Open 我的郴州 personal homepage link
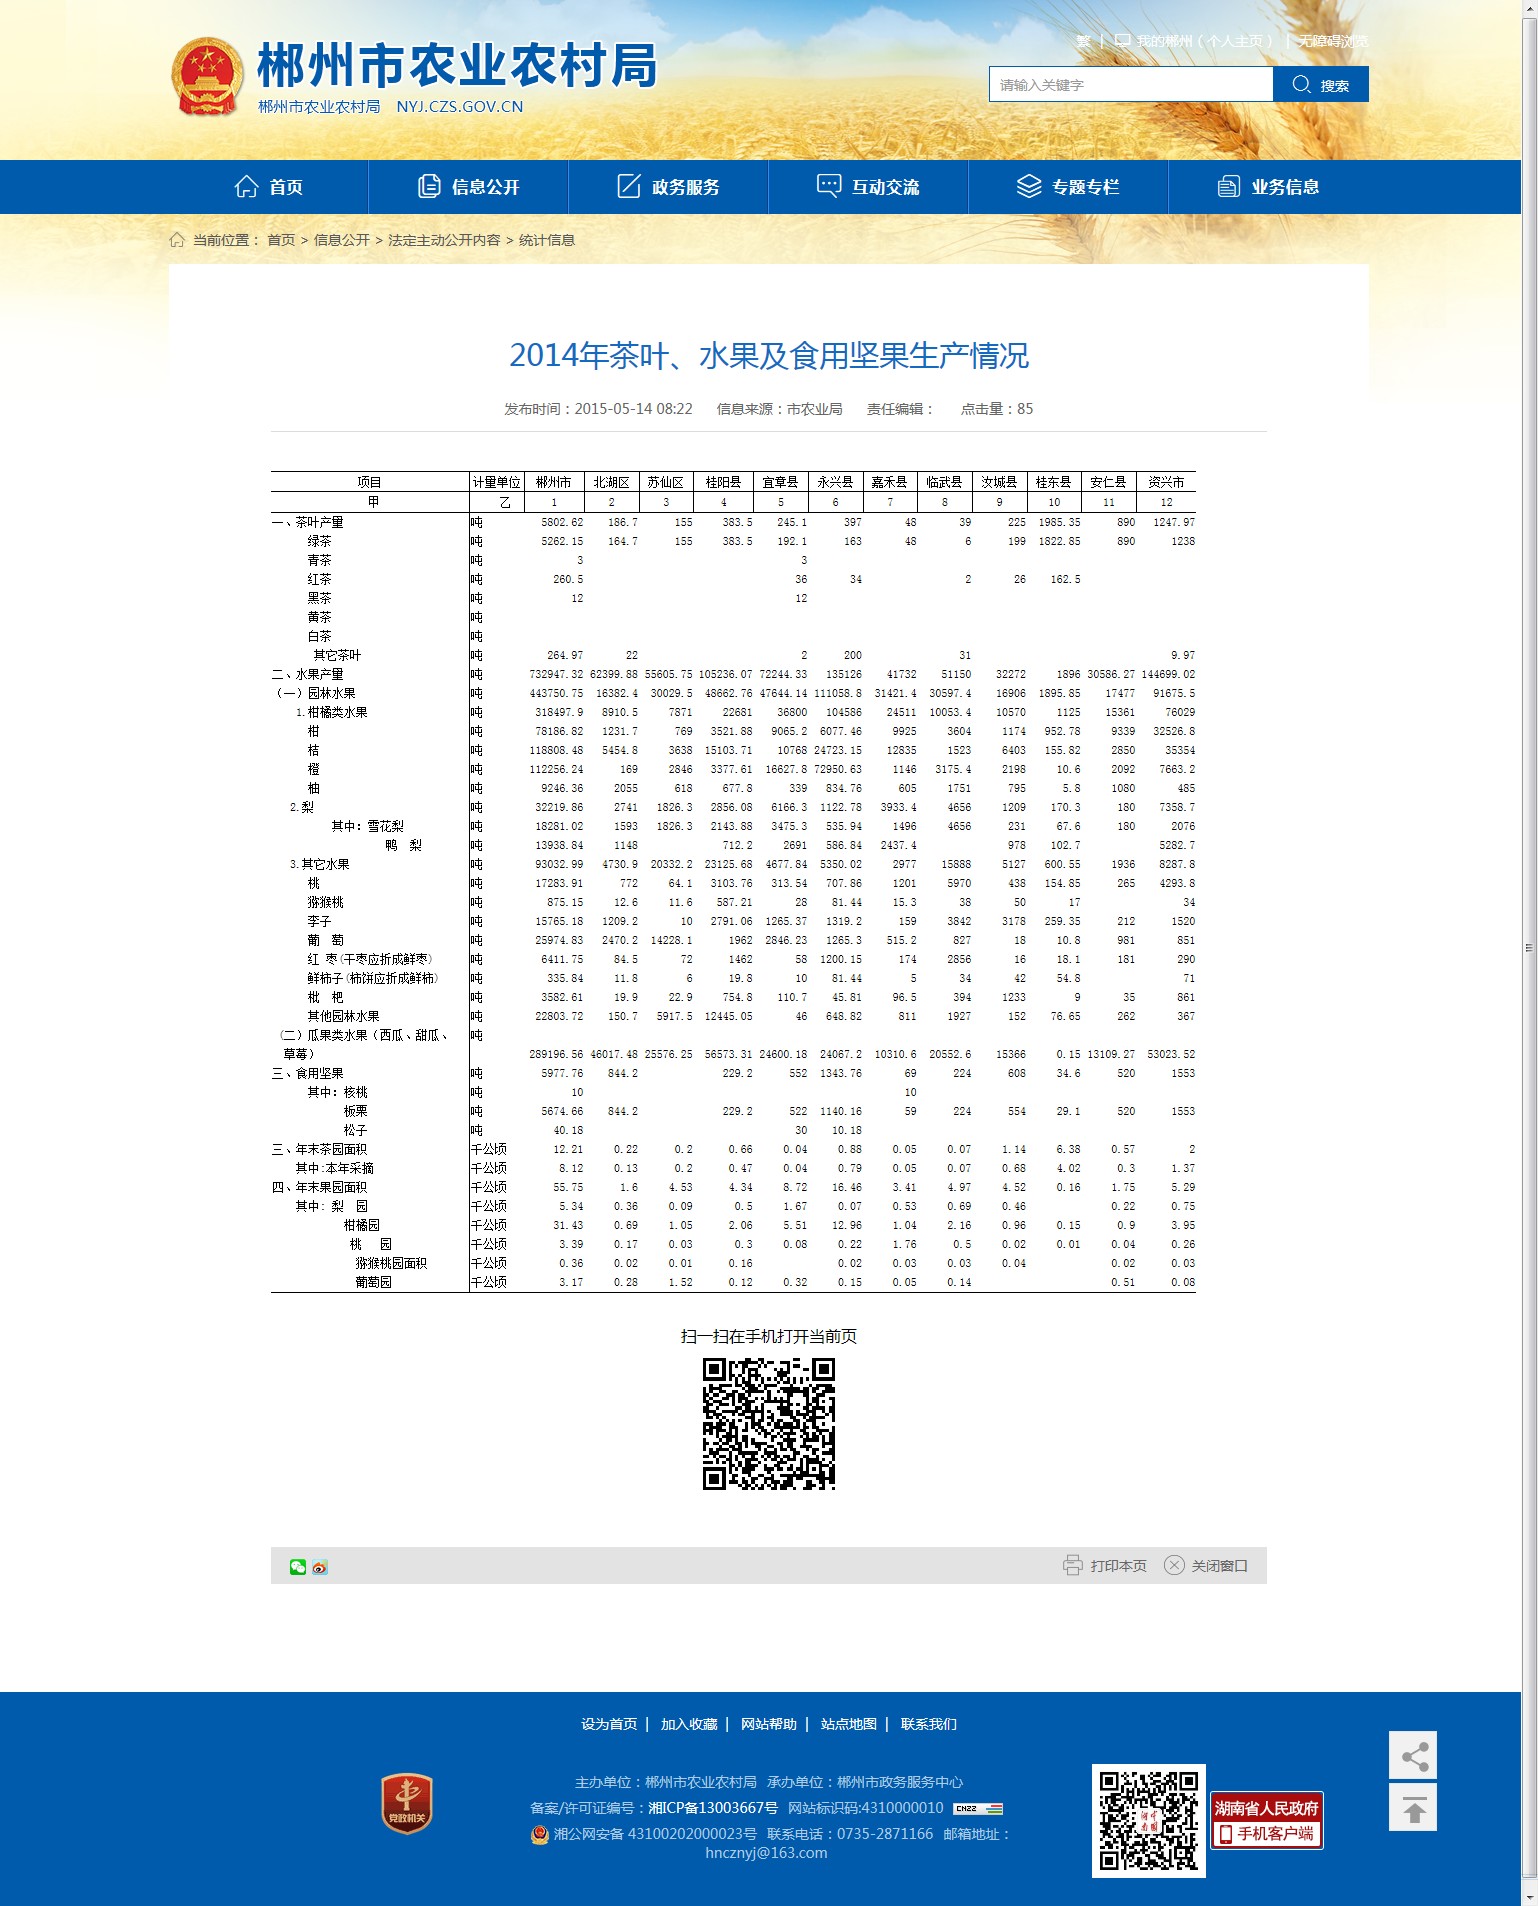The width and height of the screenshot is (1538, 1906). point(1205,41)
